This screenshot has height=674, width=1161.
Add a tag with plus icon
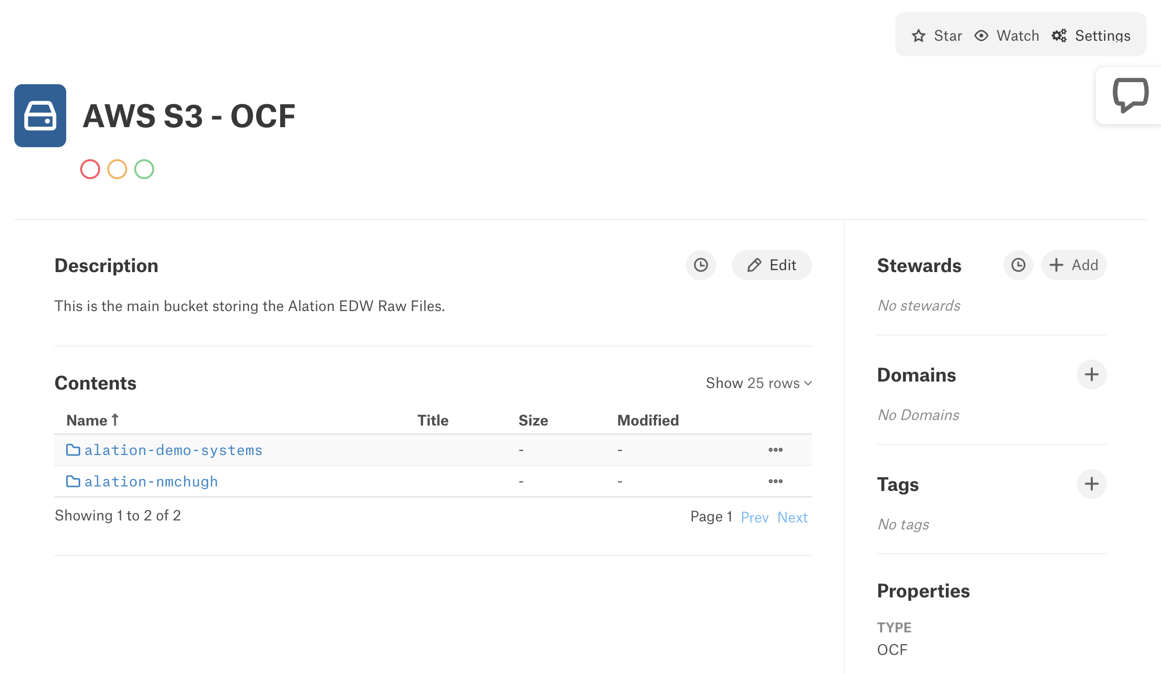tap(1091, 484)
